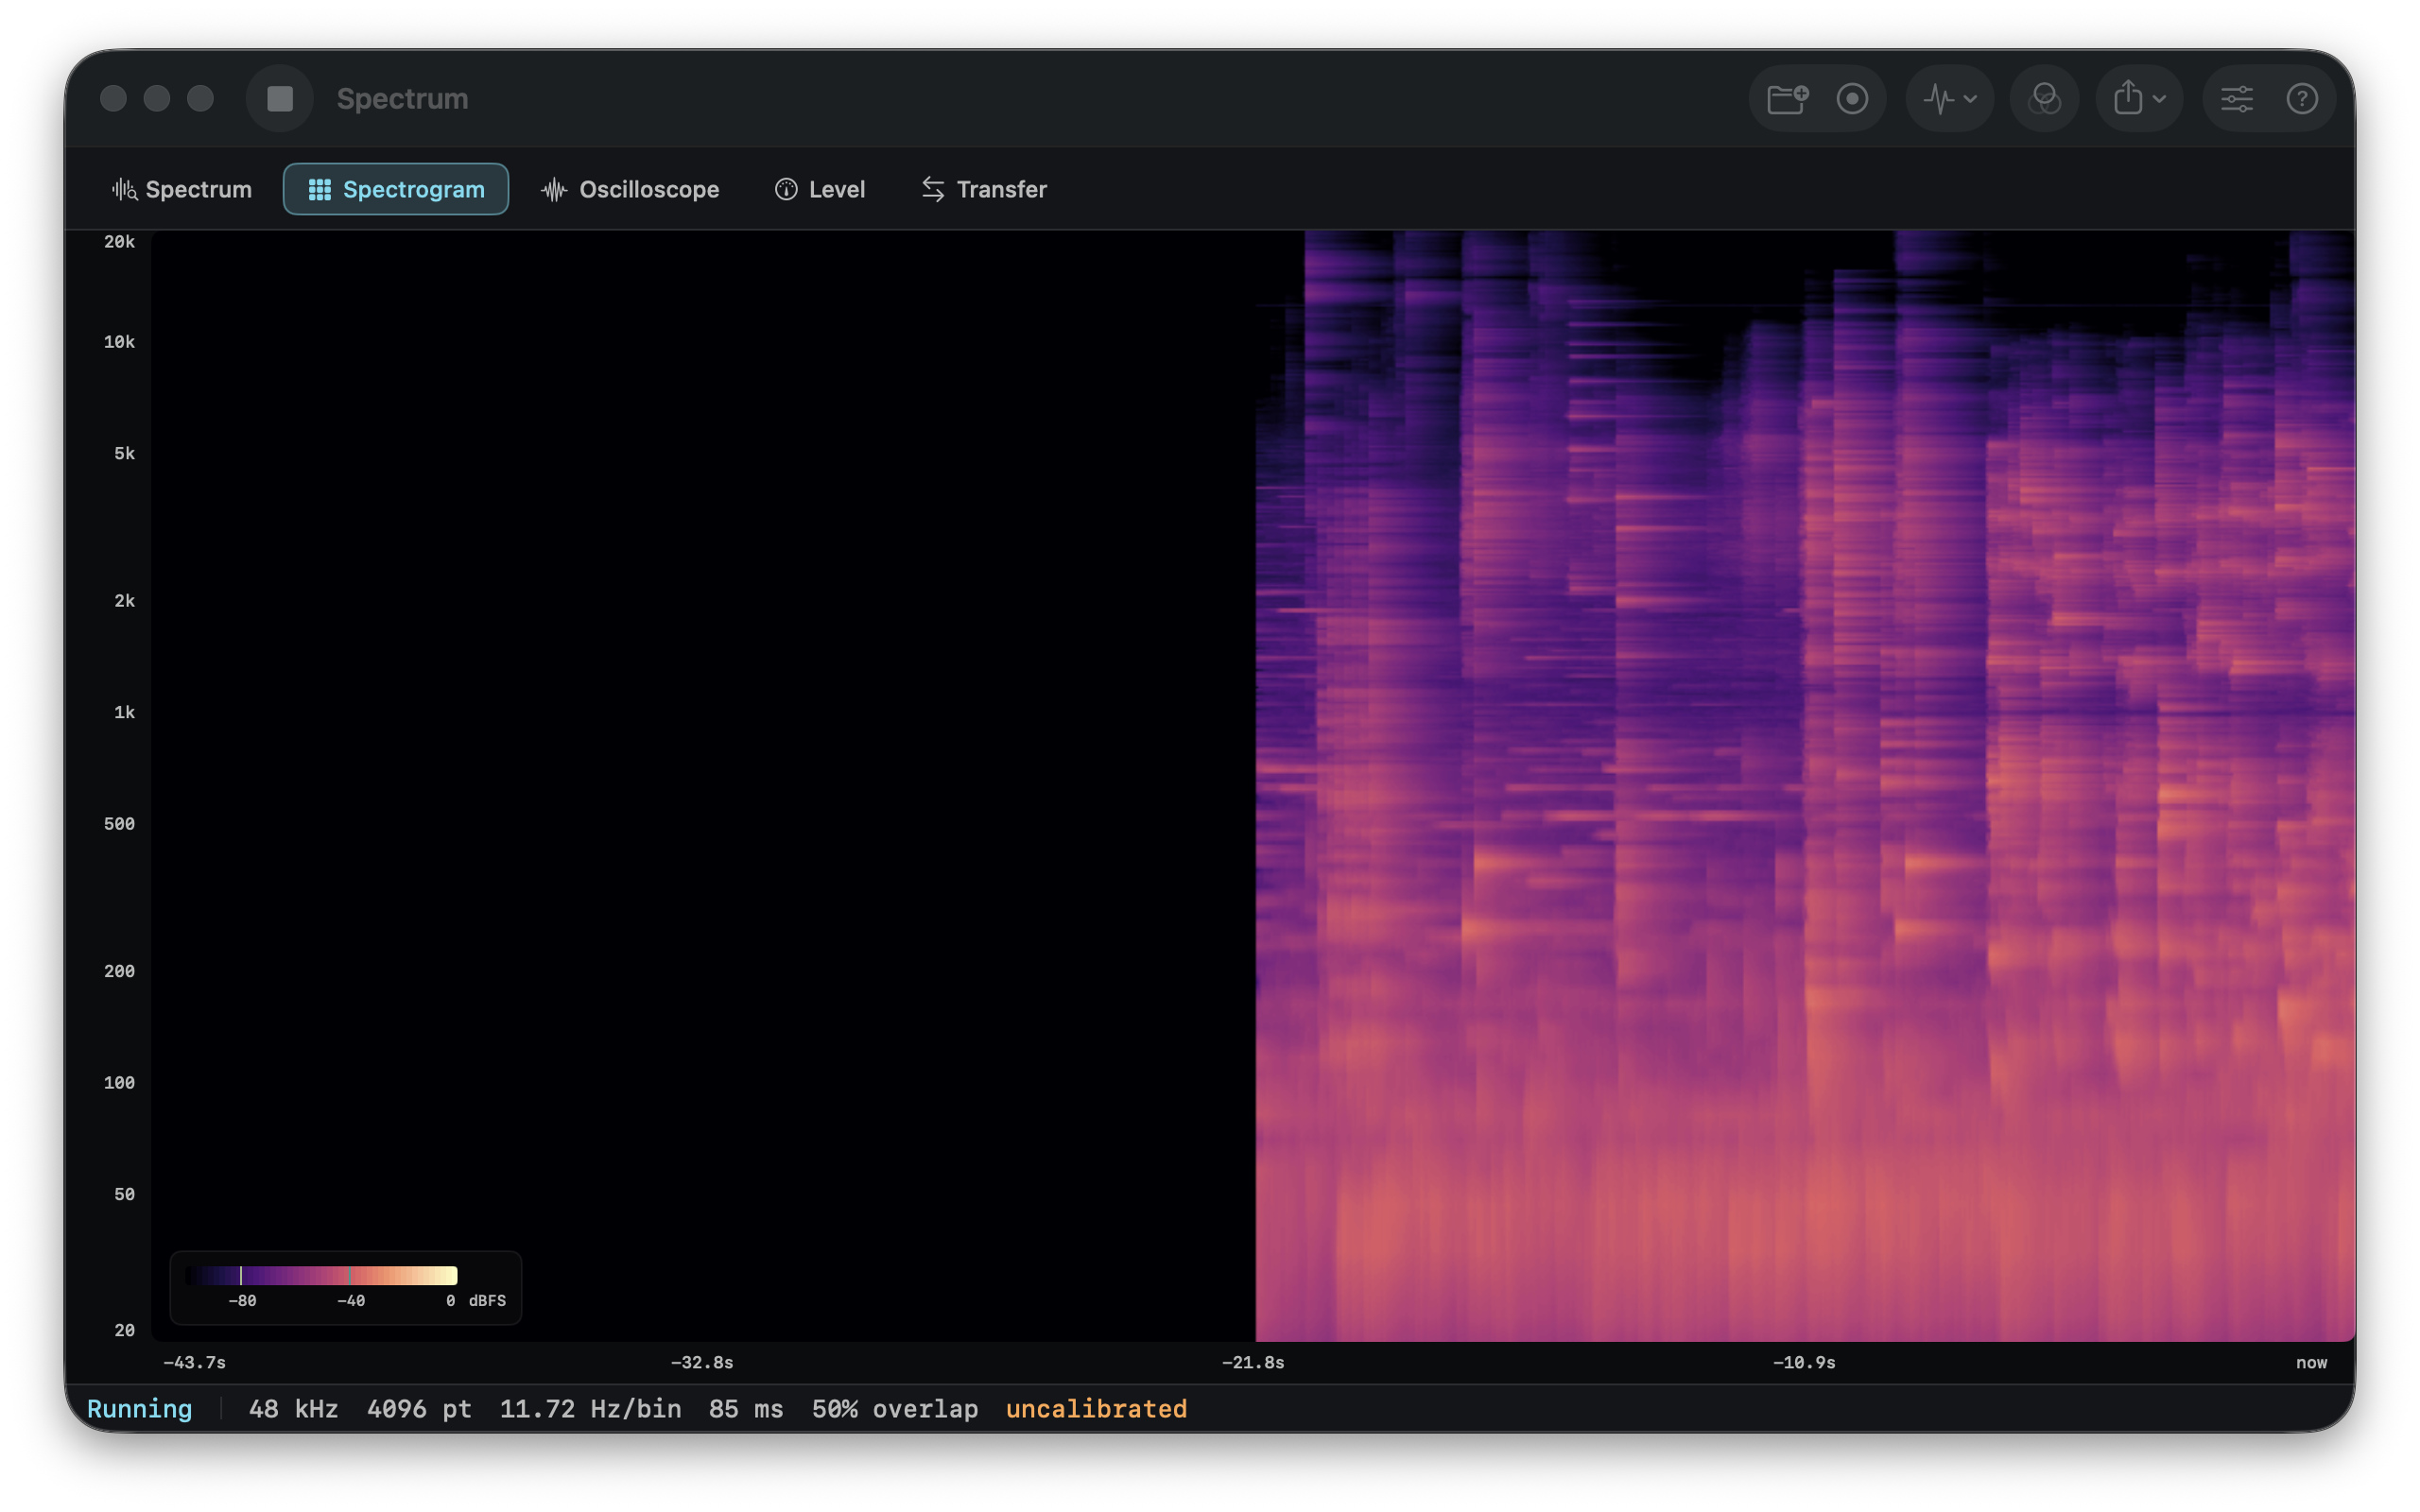
Task: Click the 'Spectrum' window title text
Action: (402, 99)
